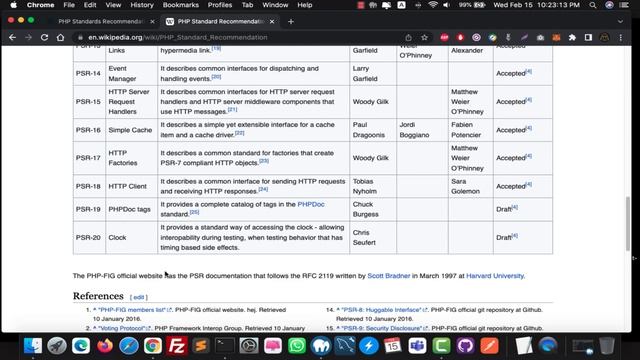This screenshot has width=640, height=360.
Task: Open the Profiles menu
Action: pos(220,5)
